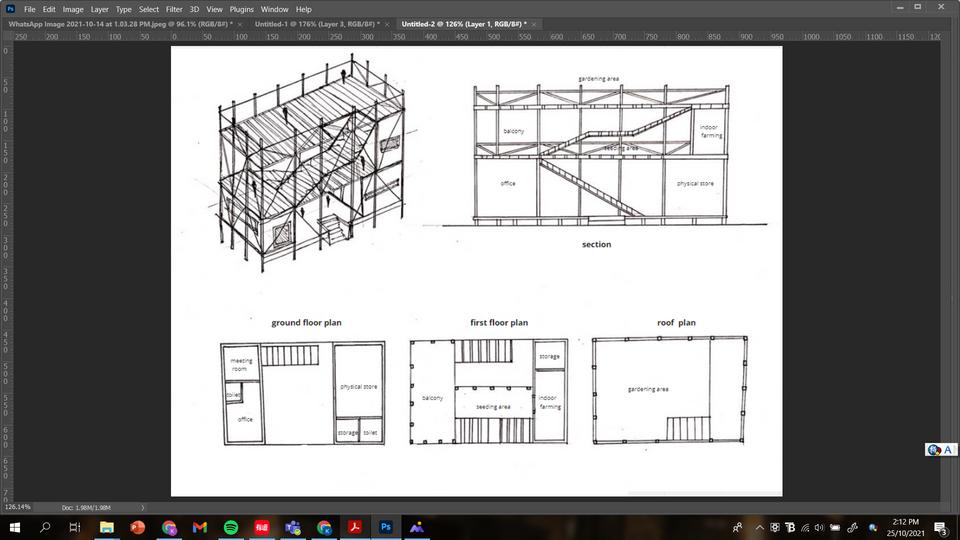
Task: Open the Windows Start menu
Action: tap(15, 527)
